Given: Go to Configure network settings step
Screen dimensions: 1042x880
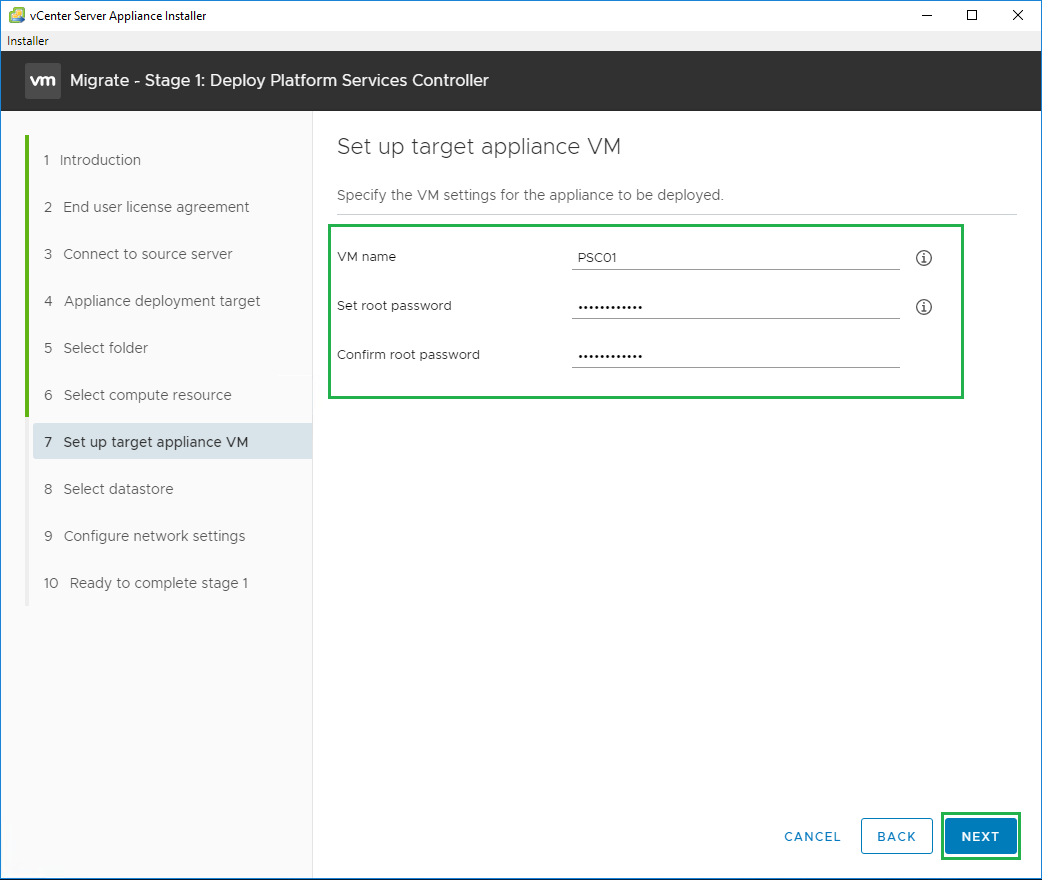Looking at the screenshot, I should pyautogui.click(x=154, y=536).
